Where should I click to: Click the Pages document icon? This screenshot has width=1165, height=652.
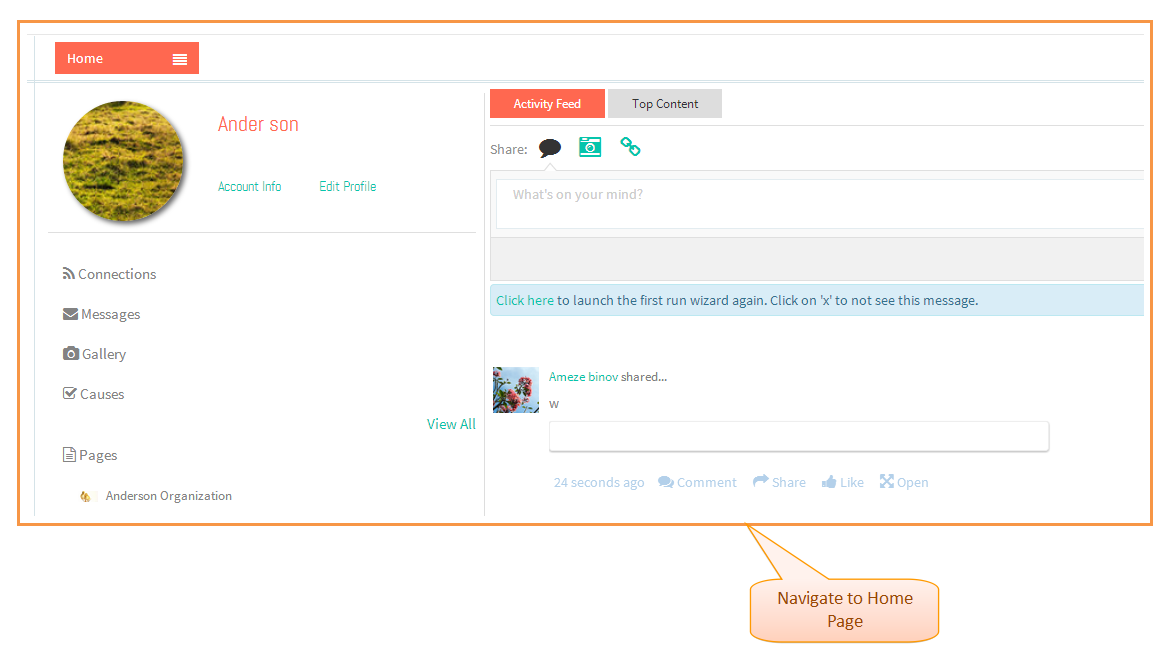click(x=69, y=454)
